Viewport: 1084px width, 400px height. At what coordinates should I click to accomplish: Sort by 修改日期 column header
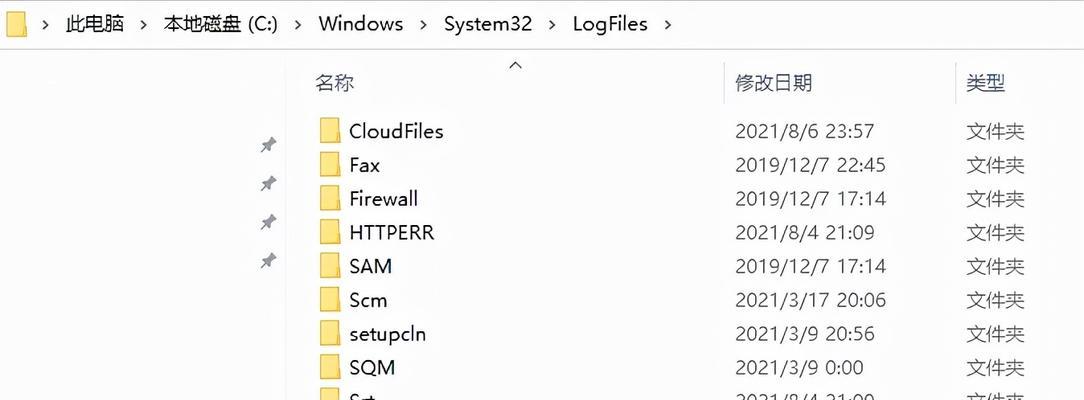[774, 84]
